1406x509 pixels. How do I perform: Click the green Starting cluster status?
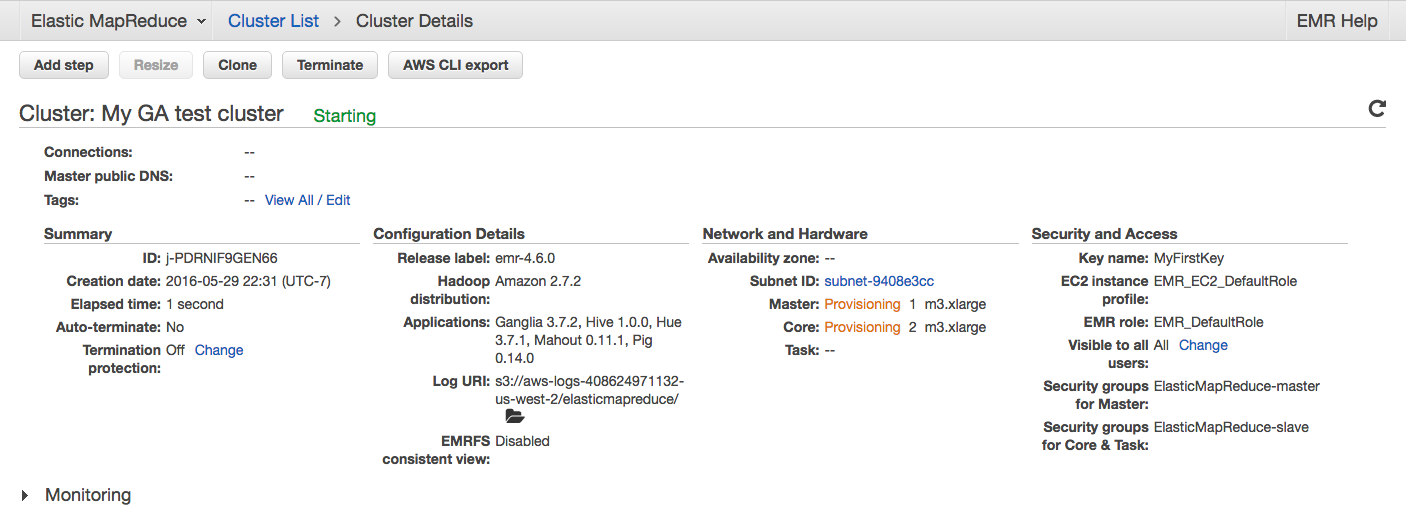pos(344,116)
